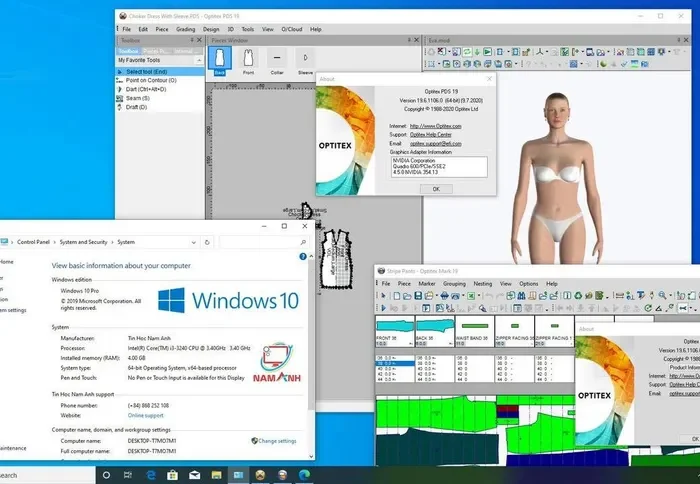The width and height of the screenshot is (700, 484).
Task: Click the green sphere icon in 3D toolbar
Action: (603, 64)
